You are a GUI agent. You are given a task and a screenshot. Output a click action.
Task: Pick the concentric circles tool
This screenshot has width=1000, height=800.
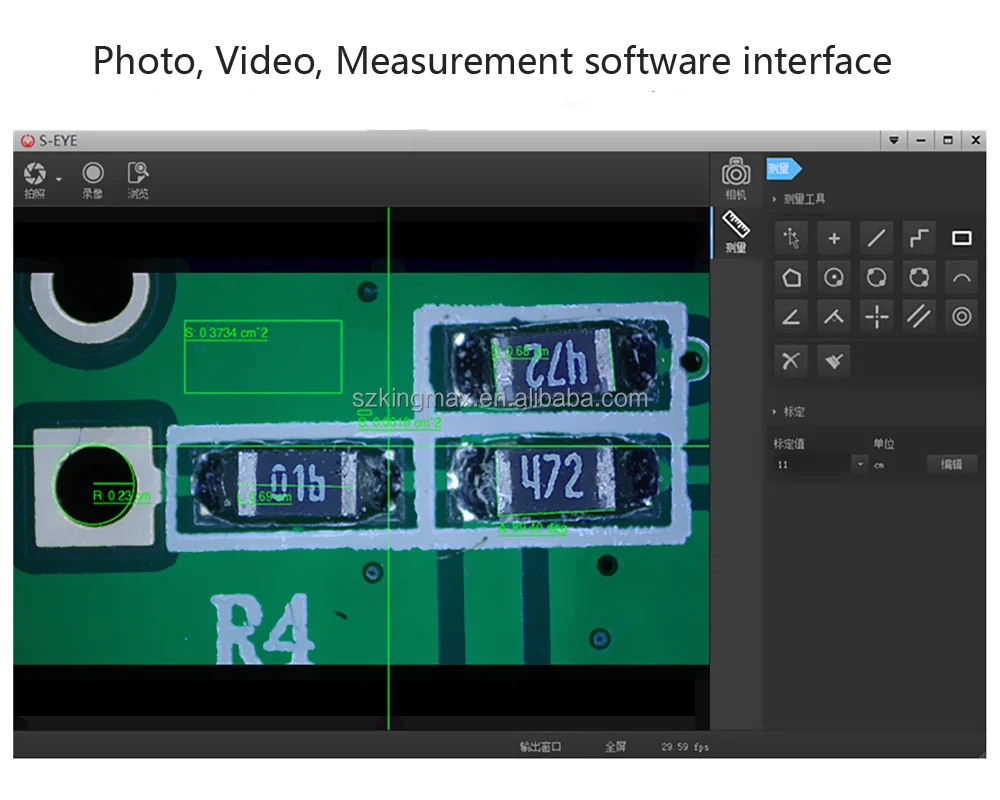click(x=962, y=317)
